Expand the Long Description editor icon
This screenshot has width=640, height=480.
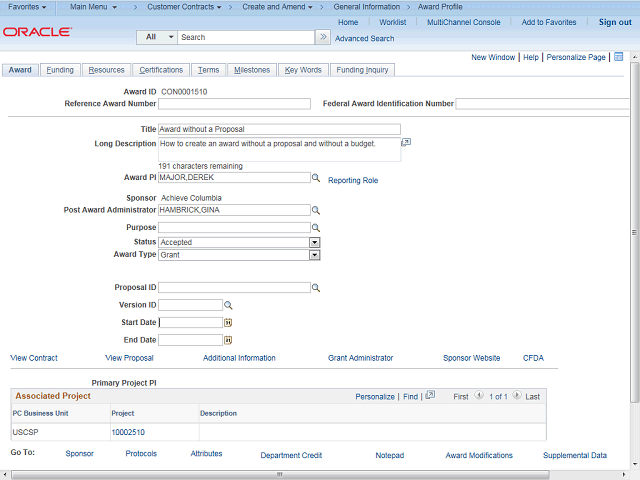pyautogui.click(x=406, y=143)
